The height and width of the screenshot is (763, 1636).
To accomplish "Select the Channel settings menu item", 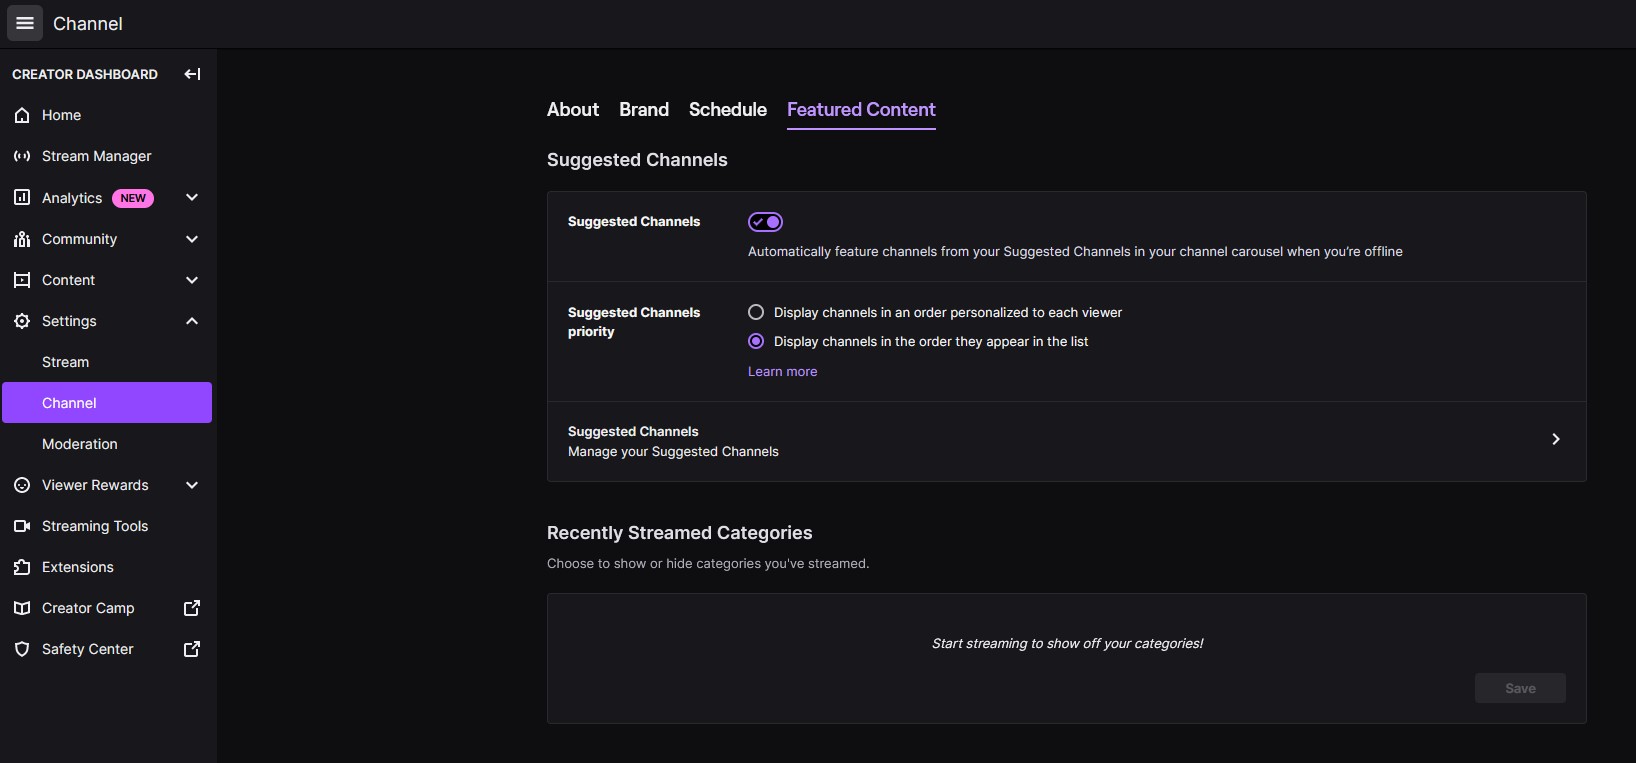I will [107, 402].
